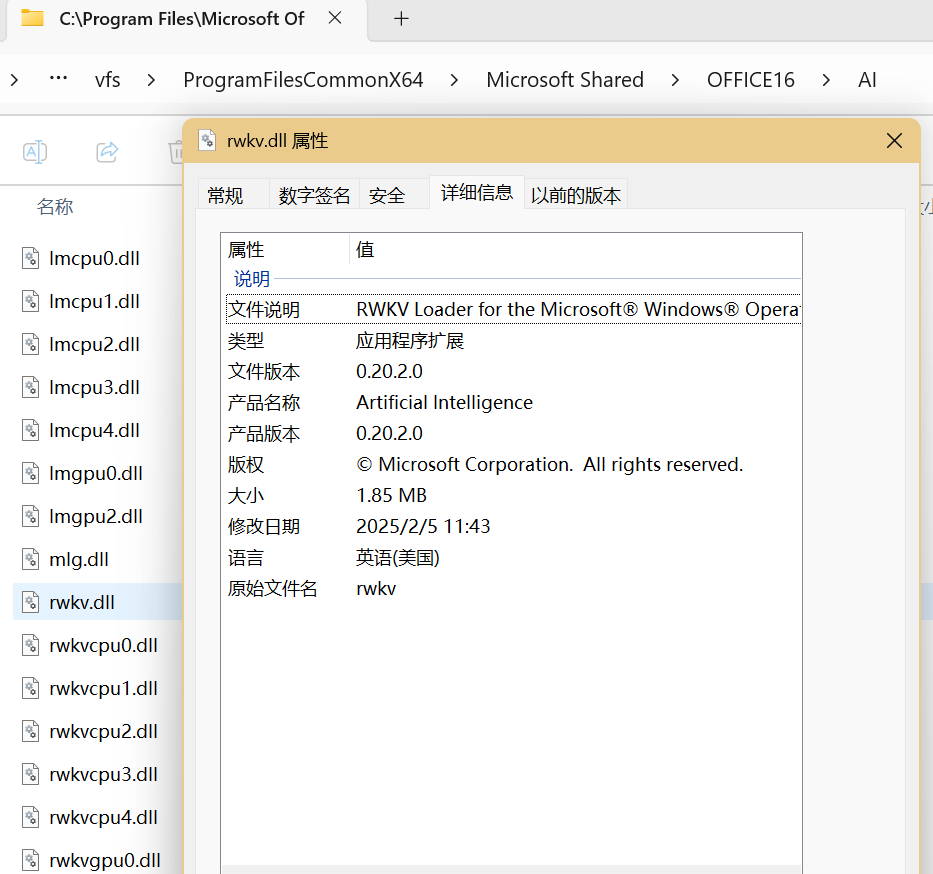
Task: Select the lmcpu2.dll file
Action: click(94, 344)
